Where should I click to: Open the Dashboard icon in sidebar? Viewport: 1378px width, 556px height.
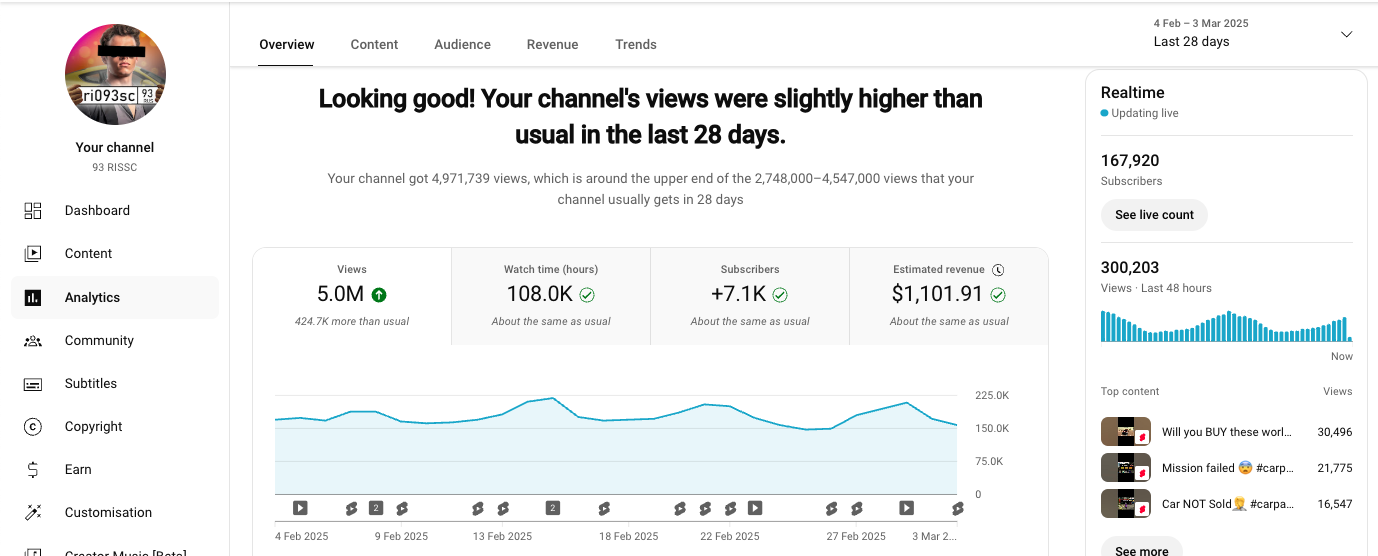pyautogui.click(x=33, y=211)
